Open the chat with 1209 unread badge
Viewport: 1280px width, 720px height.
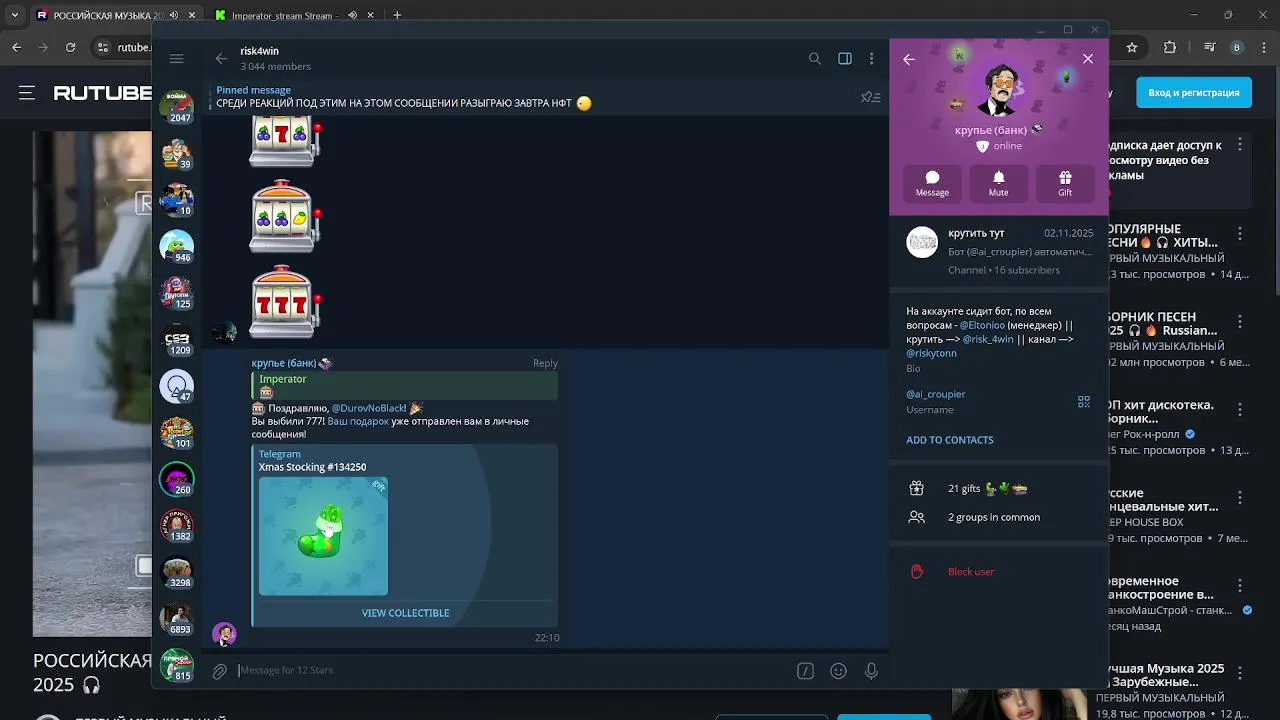pos(177,340)
